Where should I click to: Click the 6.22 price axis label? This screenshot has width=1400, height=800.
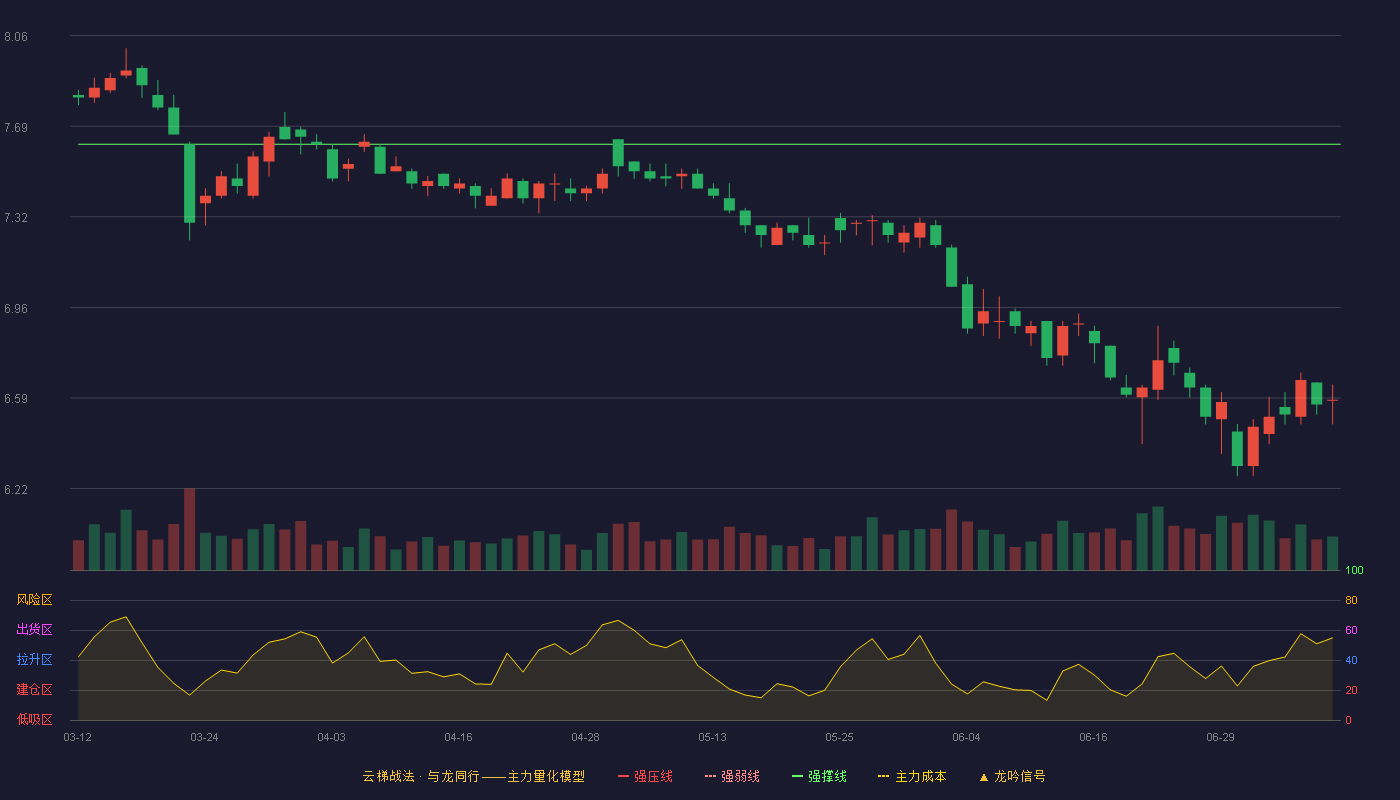coord(16,490)
